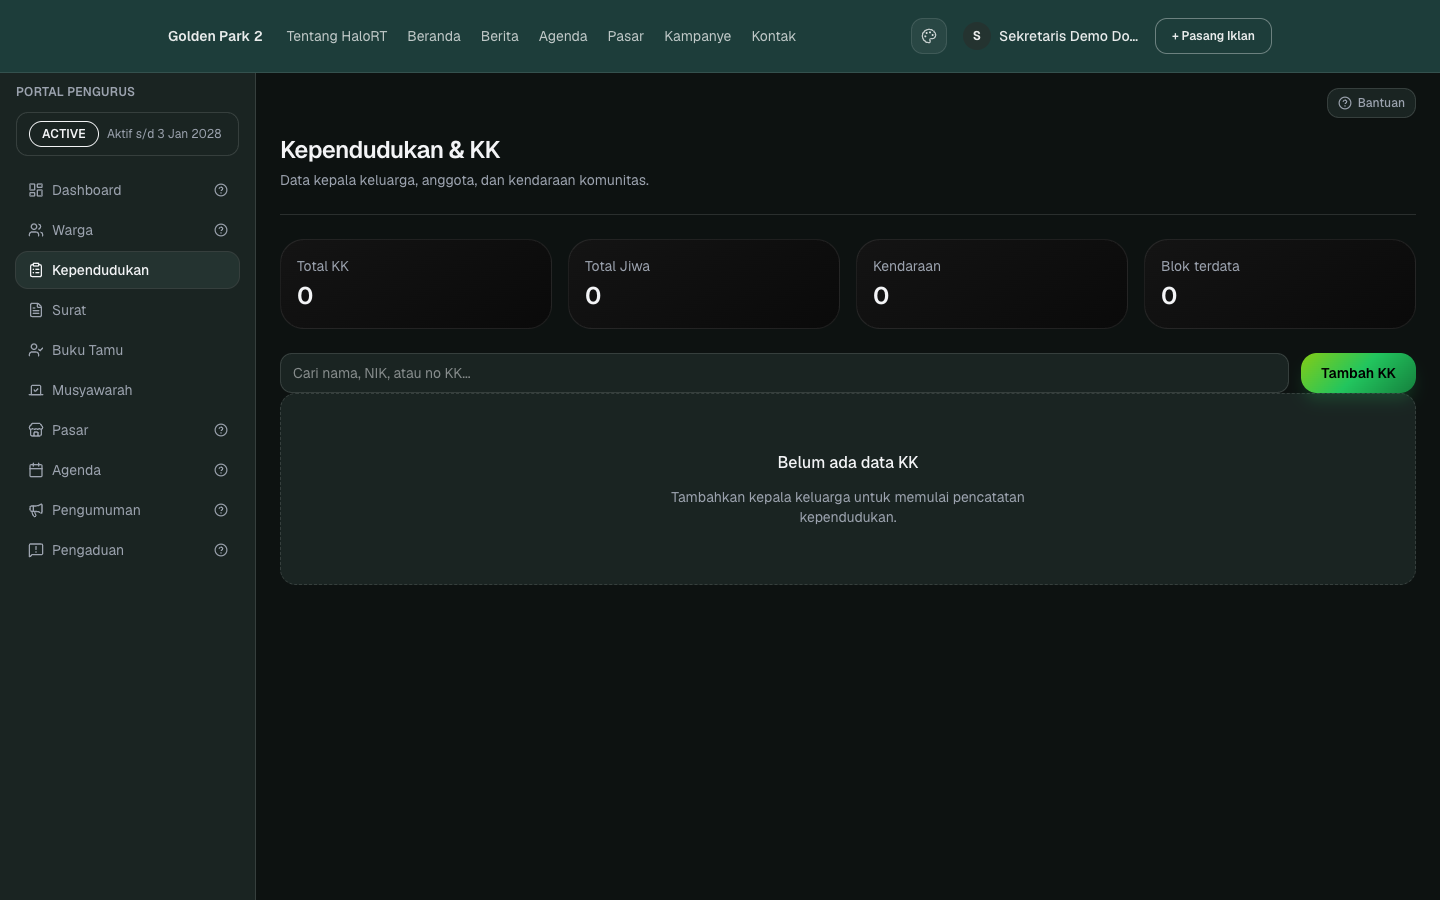
Task: Show help for Dashboard menu item
Action: tap(221, 190)
